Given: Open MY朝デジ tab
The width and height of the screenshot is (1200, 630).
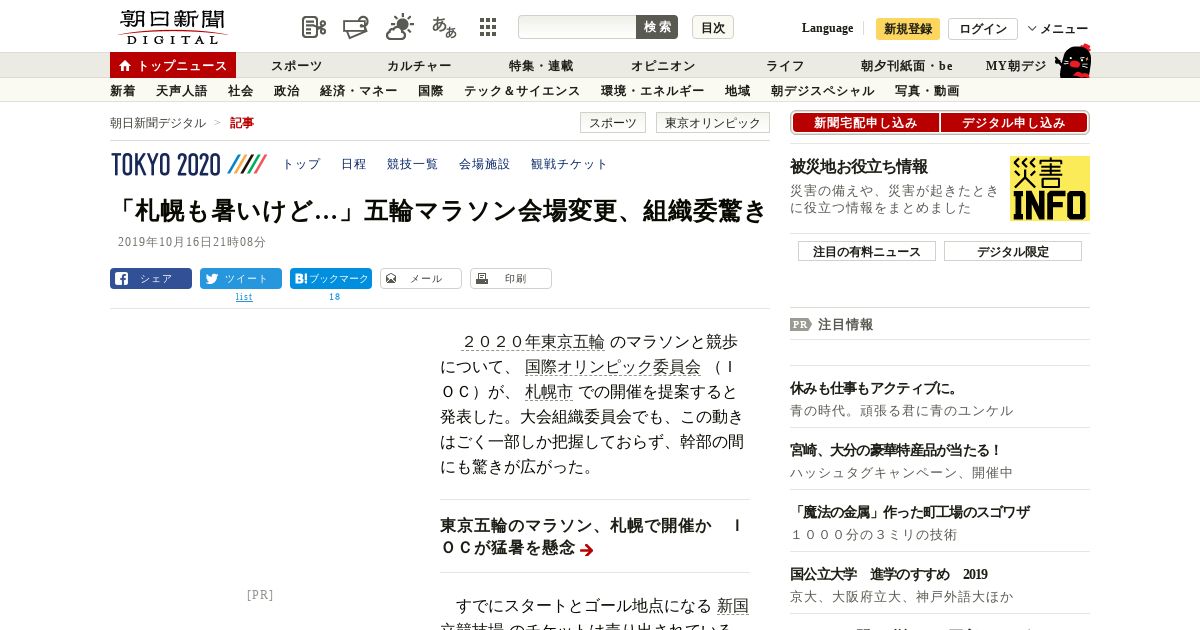Looking at the screenshot, I should pos(1016,66).
